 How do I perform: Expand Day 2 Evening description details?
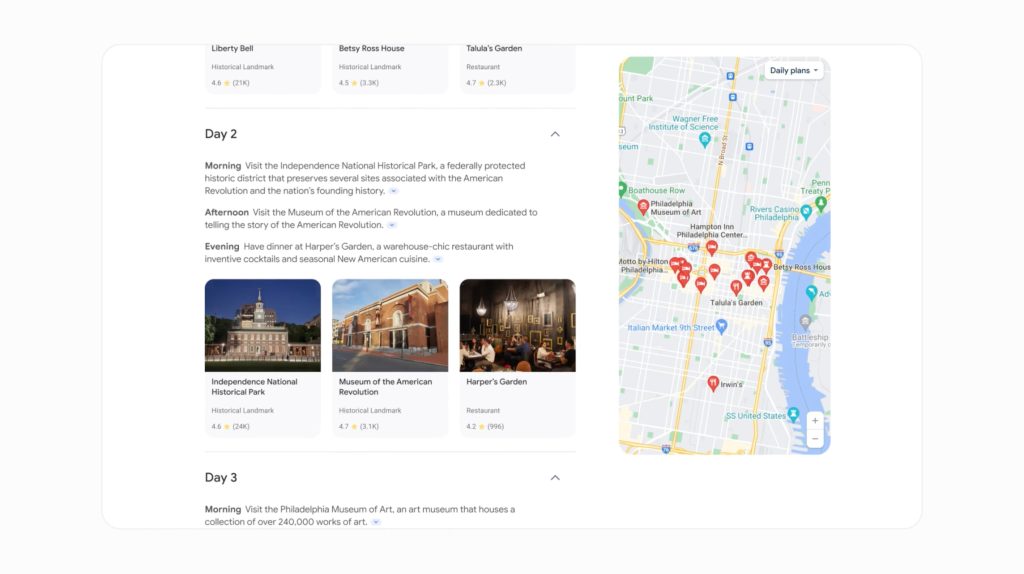pos(438,260)
